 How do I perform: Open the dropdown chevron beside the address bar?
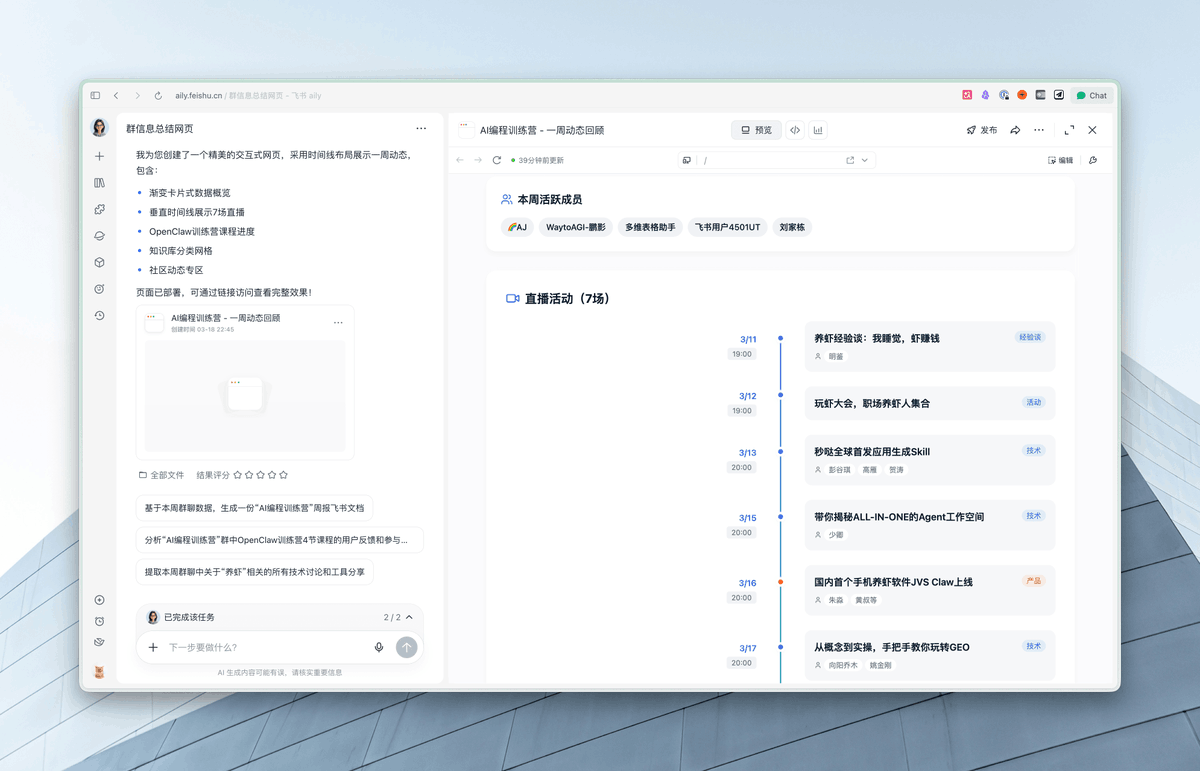[x=864, y=160]
